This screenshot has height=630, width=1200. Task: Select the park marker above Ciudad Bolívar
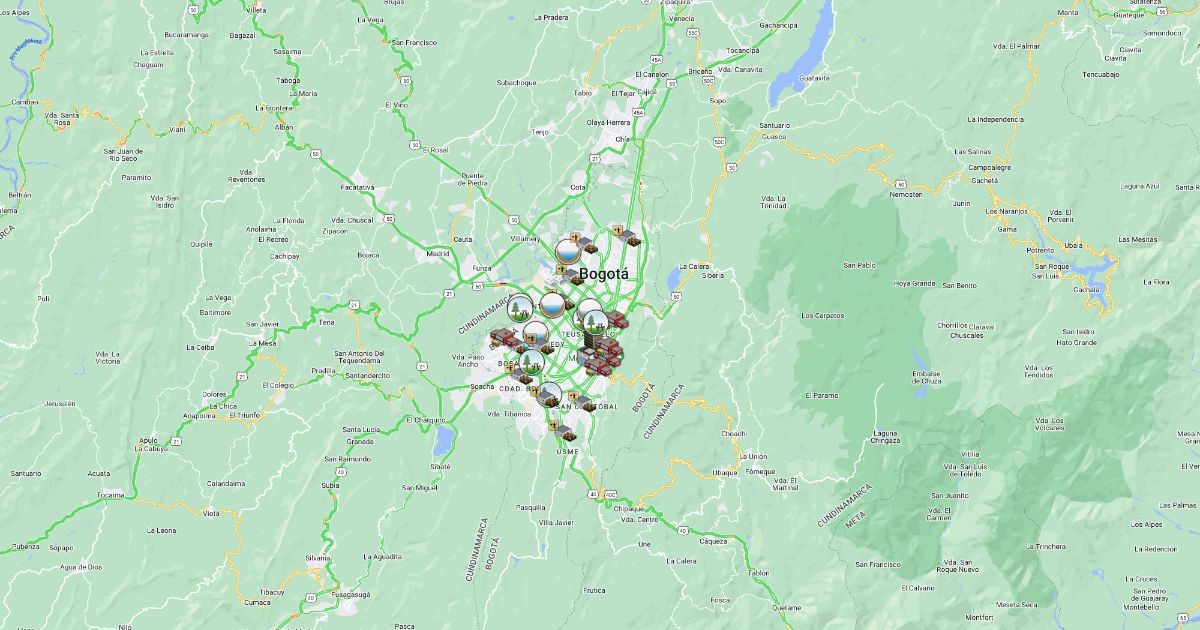coord(530,363)
